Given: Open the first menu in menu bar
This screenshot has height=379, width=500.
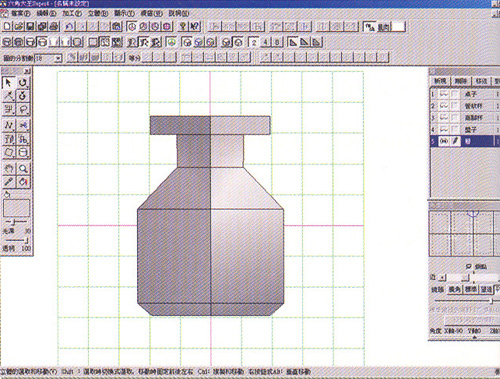Looking at the screenshot, I should (x=20, y=14).
